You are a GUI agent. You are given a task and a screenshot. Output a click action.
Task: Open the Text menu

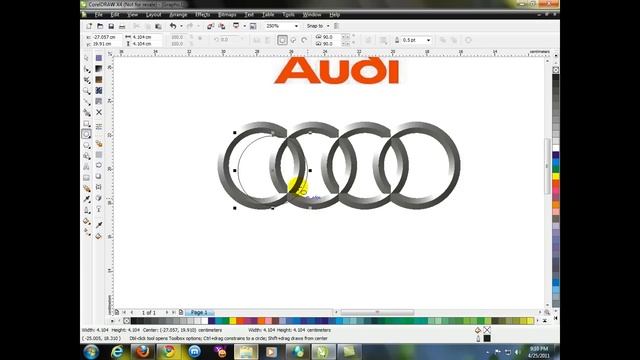click(249, 15)
